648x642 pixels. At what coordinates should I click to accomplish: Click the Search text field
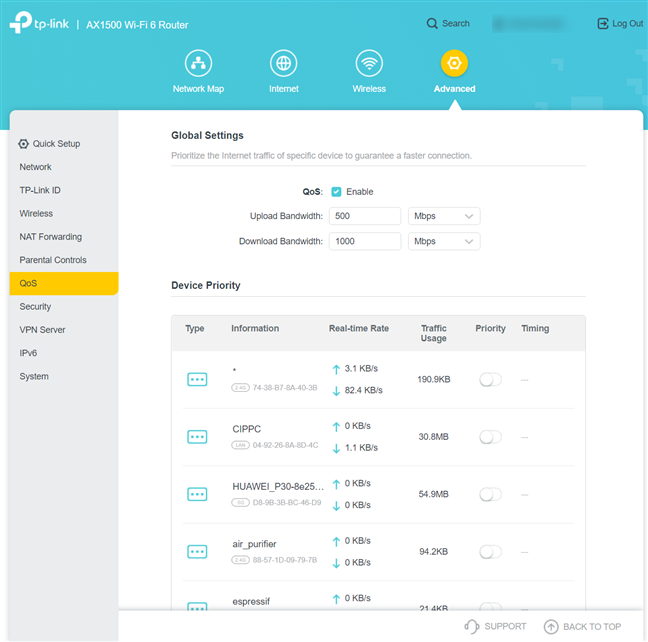[x=456, y=24]
